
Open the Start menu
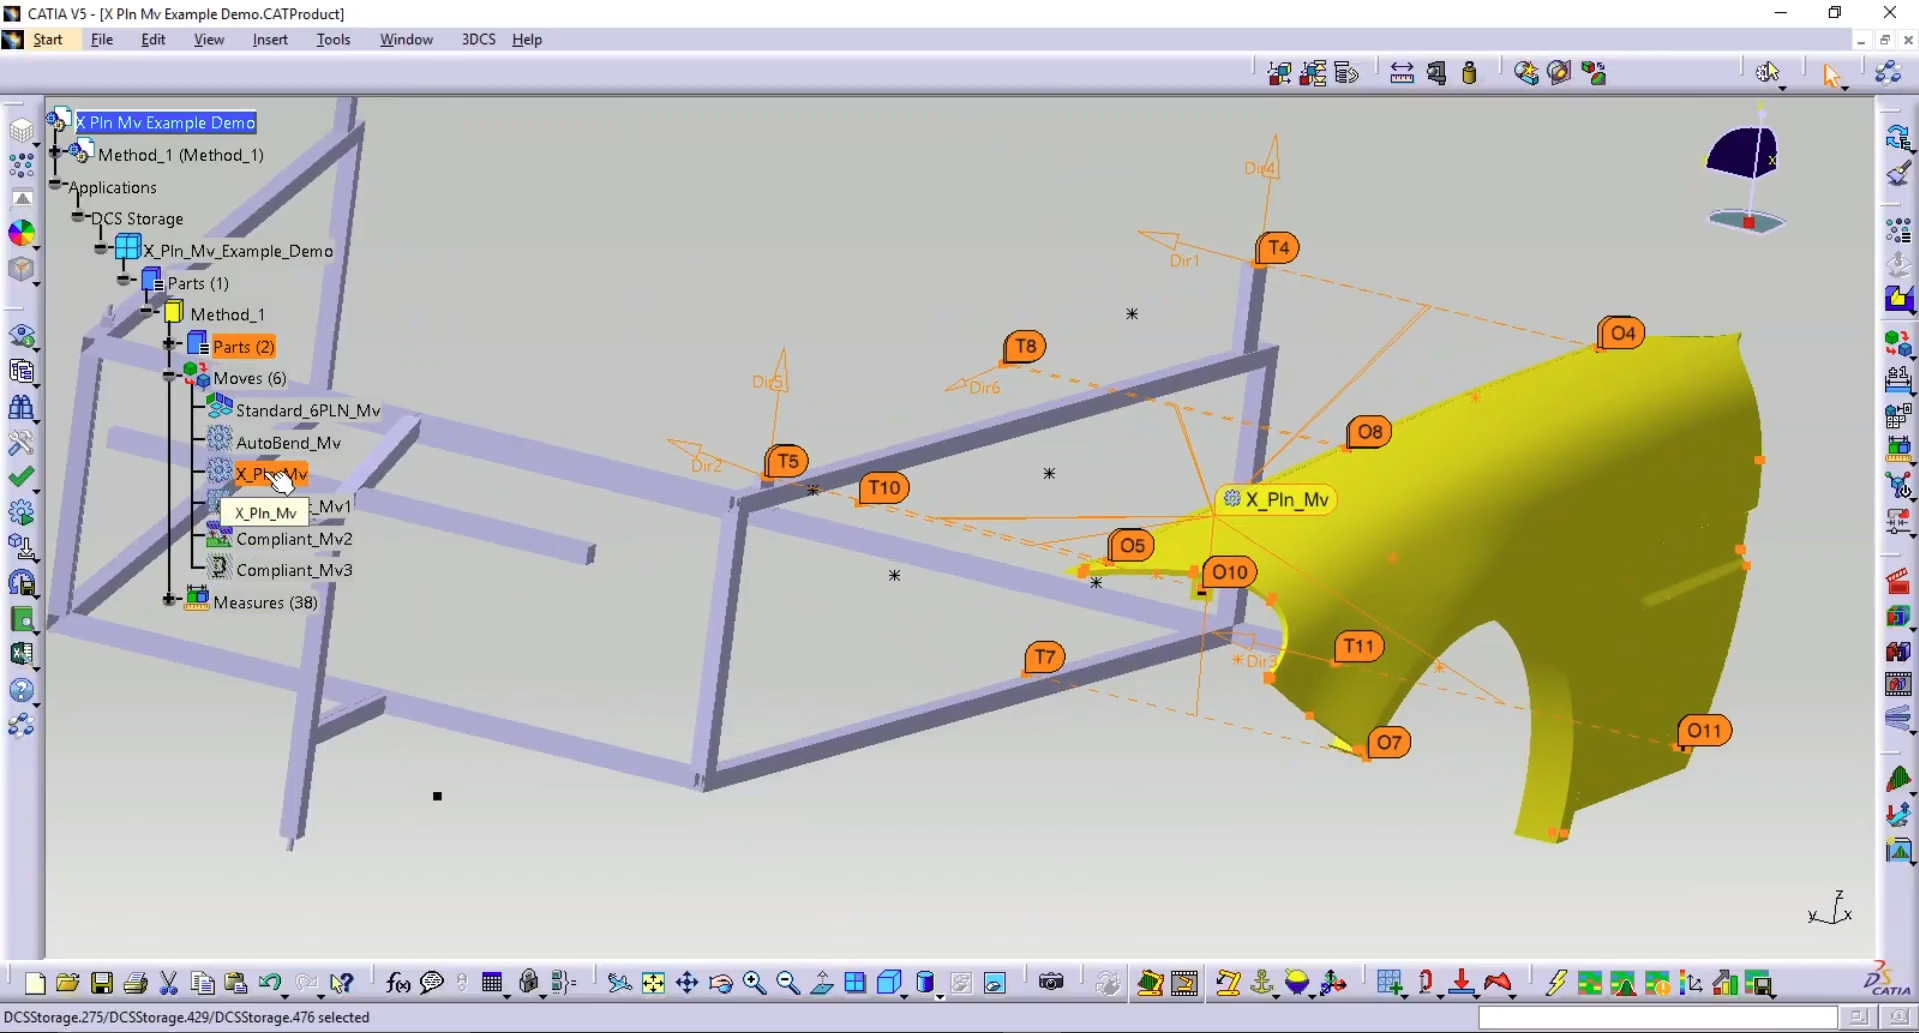48,40
